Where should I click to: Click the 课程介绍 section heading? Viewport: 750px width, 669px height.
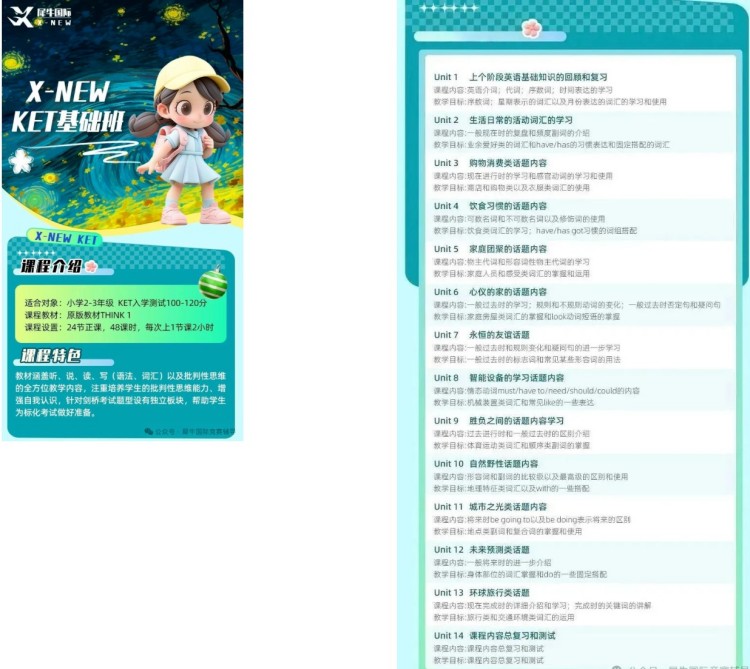pos(52,267)
